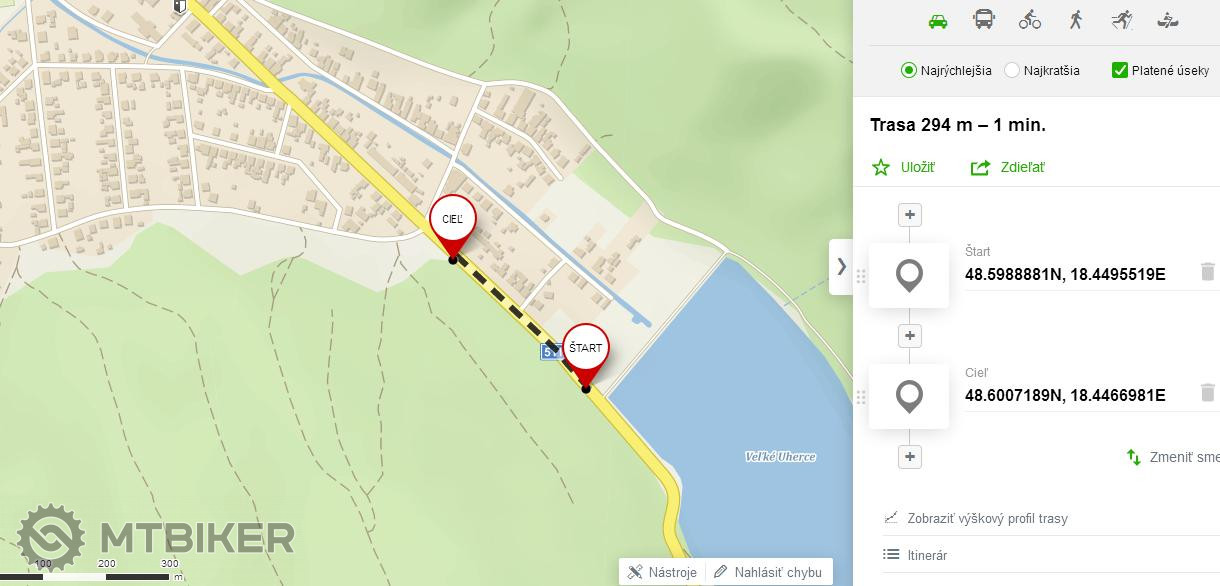This screenshot has width=1220, height=586.
Task: Share route with Zdieľať
Action: [1008, 167]
